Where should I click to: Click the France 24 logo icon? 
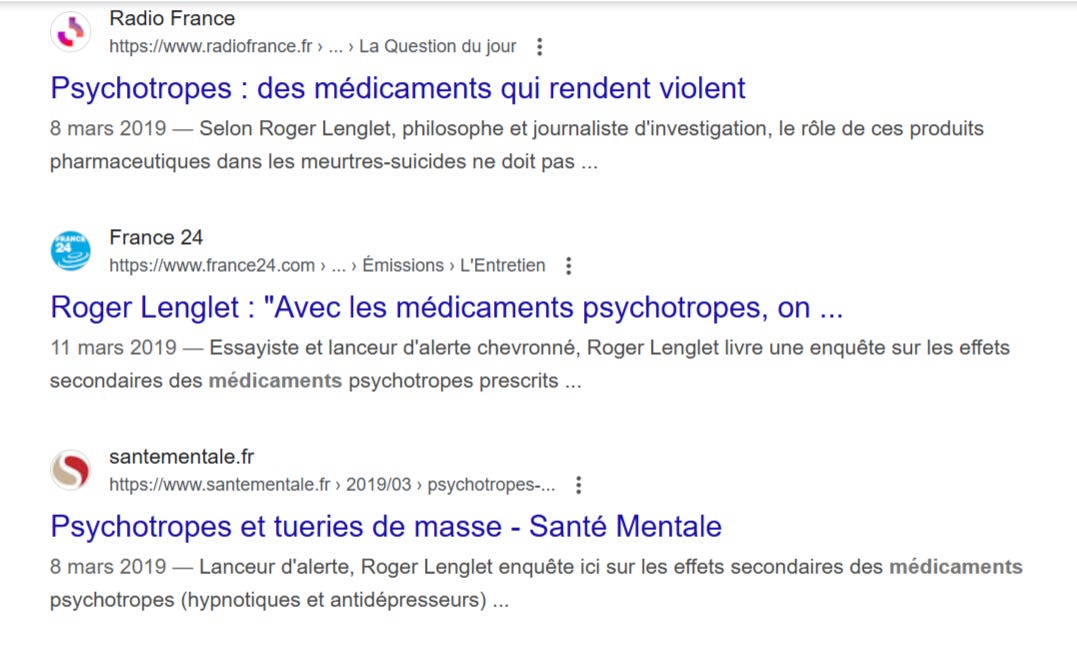tap(71, 251)
